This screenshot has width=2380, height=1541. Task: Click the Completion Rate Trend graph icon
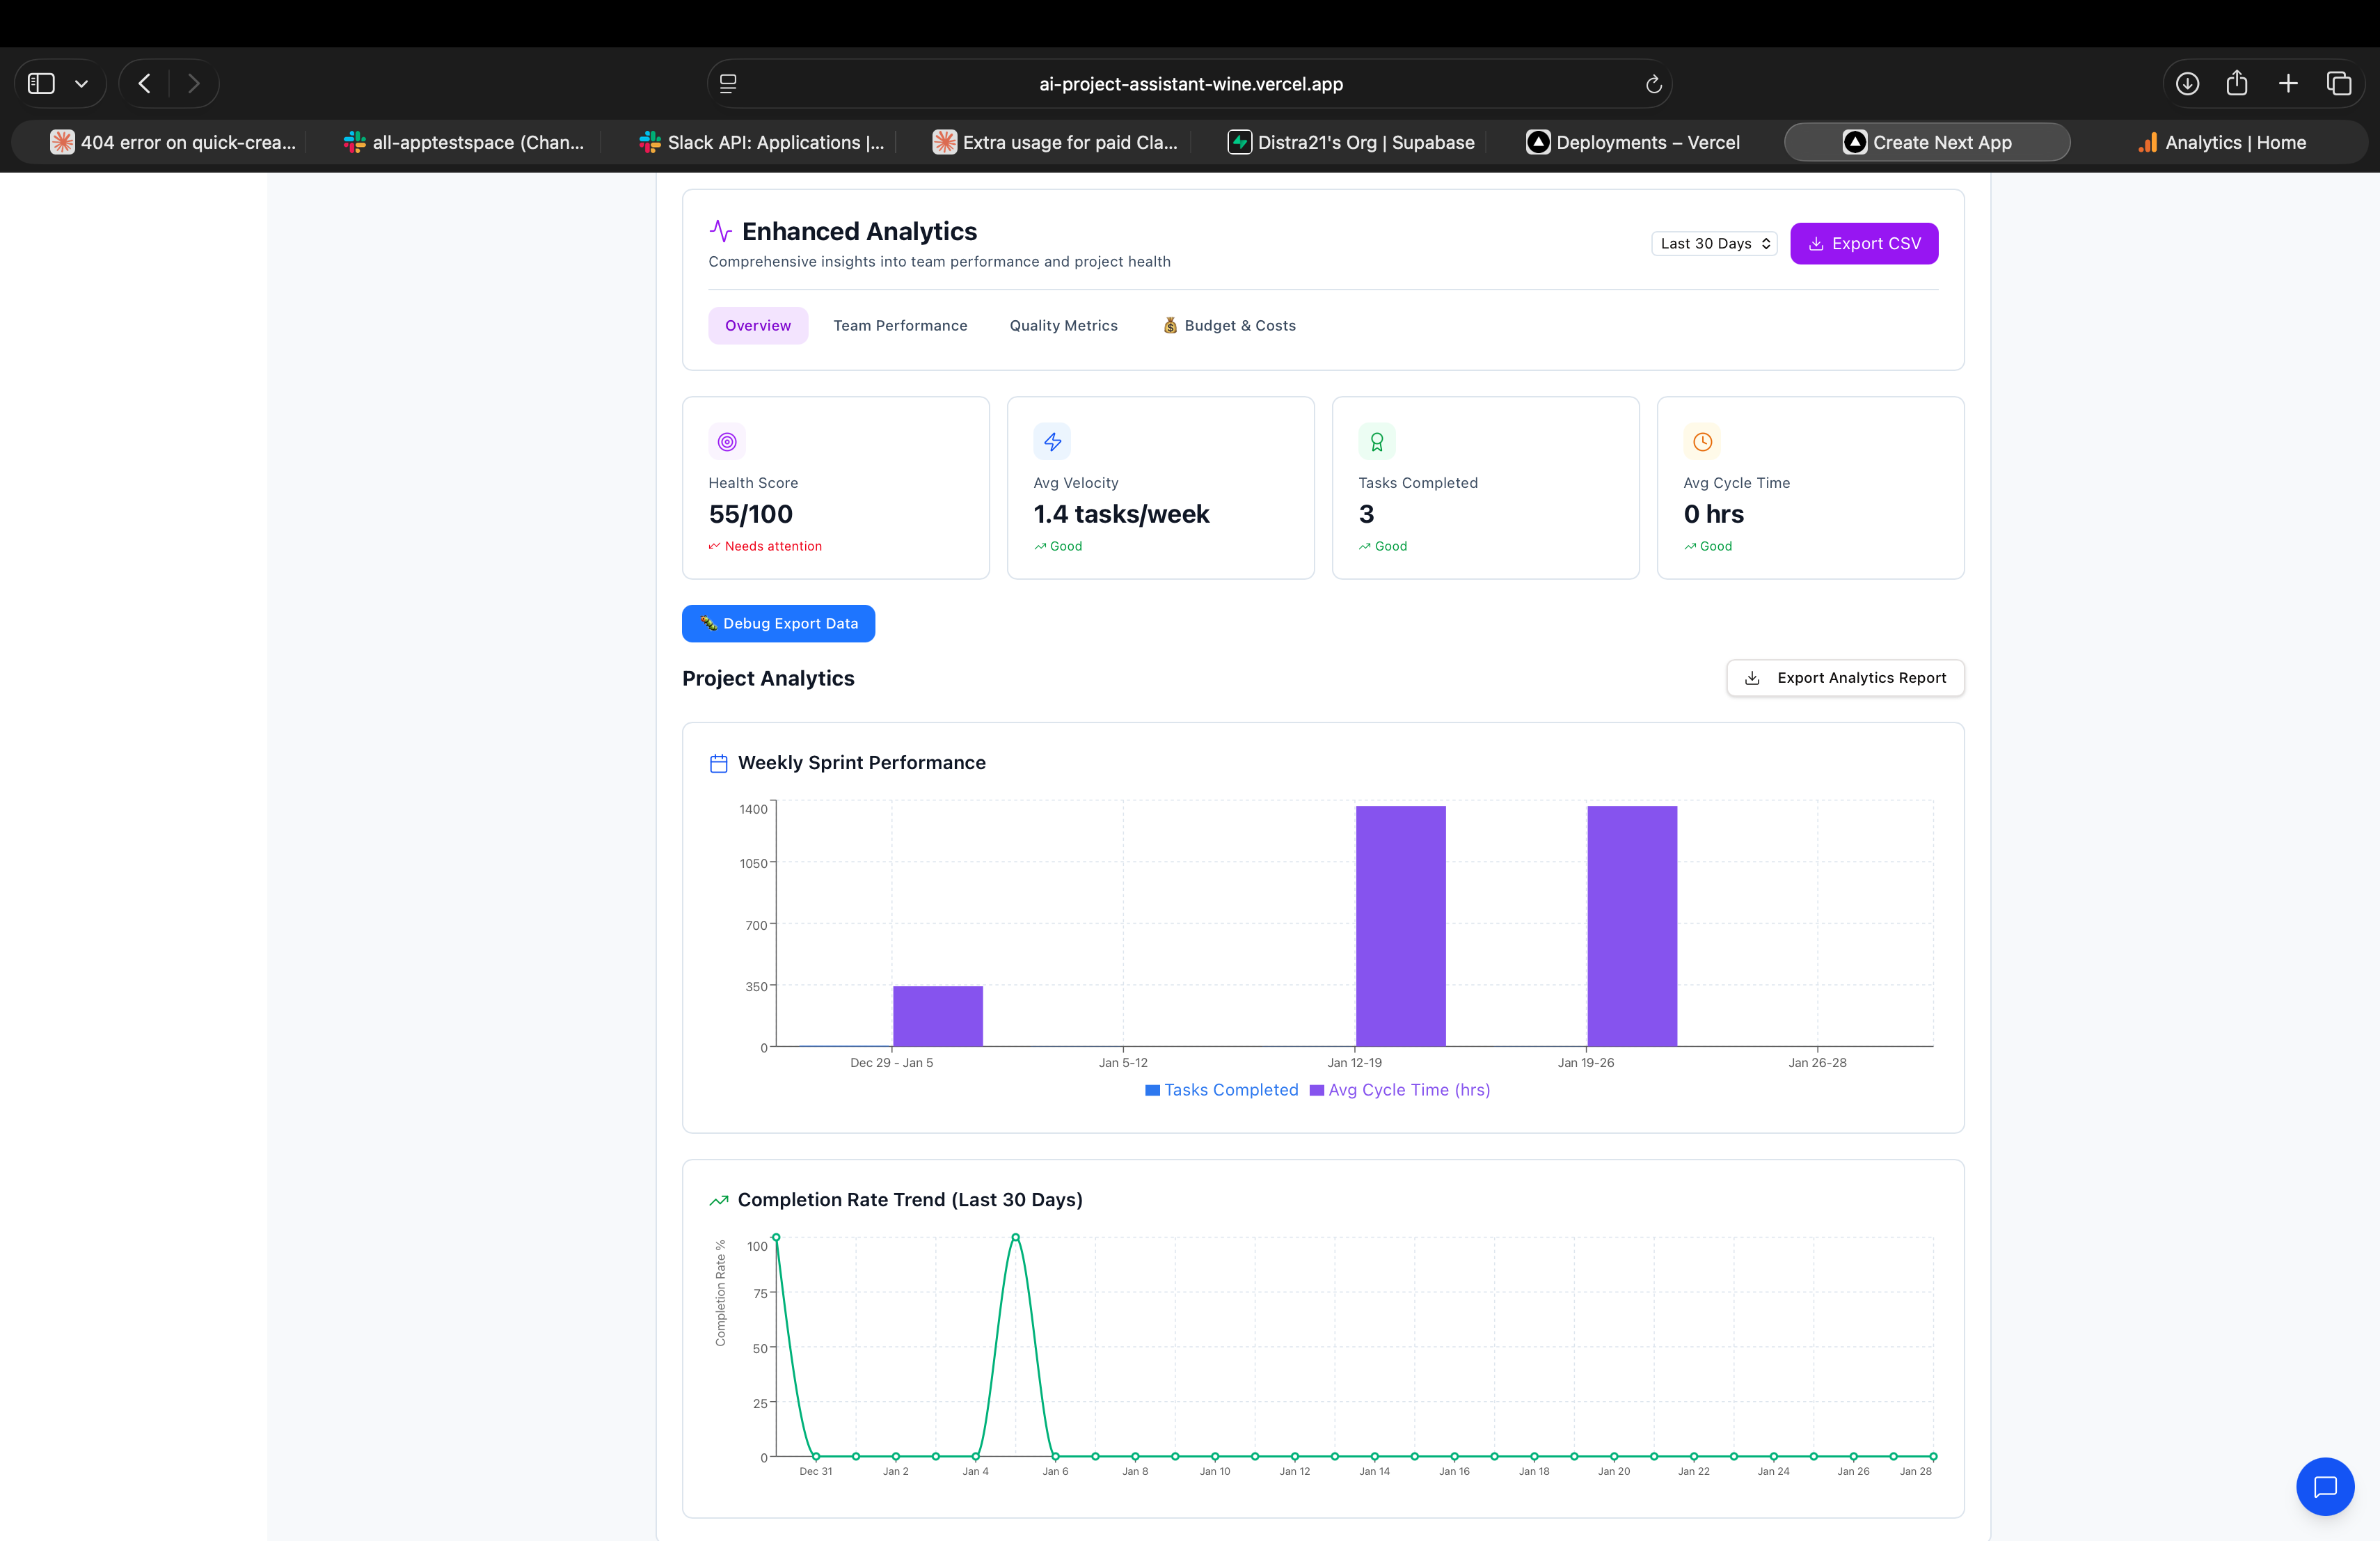click(x=719, y=1200)
